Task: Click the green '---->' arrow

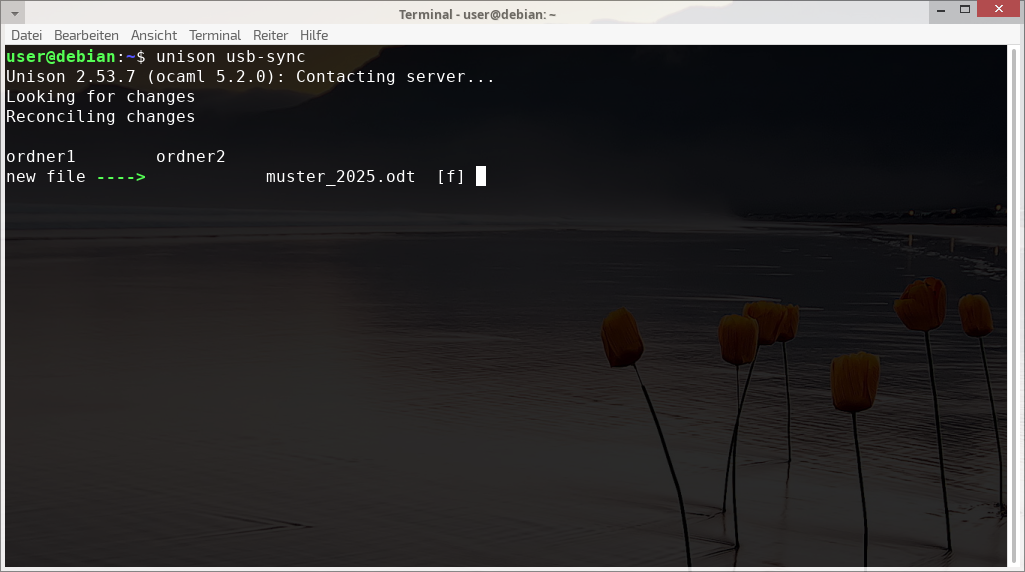Action: [121, 177]
